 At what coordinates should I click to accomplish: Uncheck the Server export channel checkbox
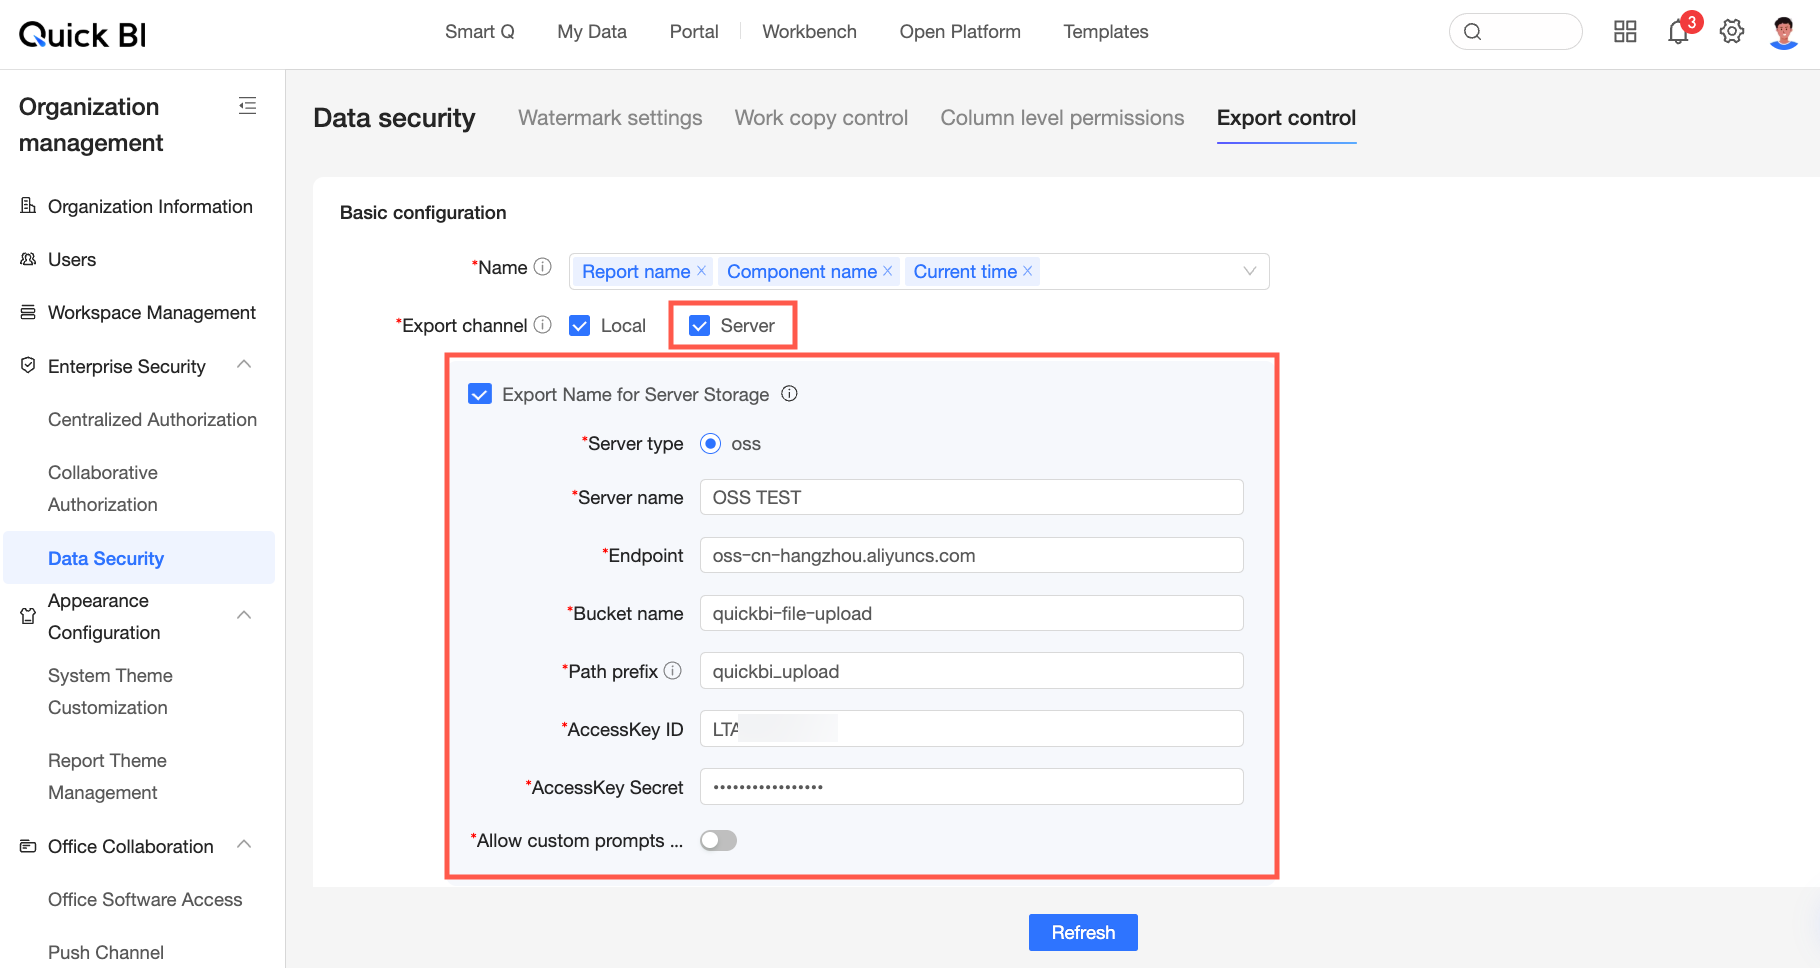(x=700, y=326)
